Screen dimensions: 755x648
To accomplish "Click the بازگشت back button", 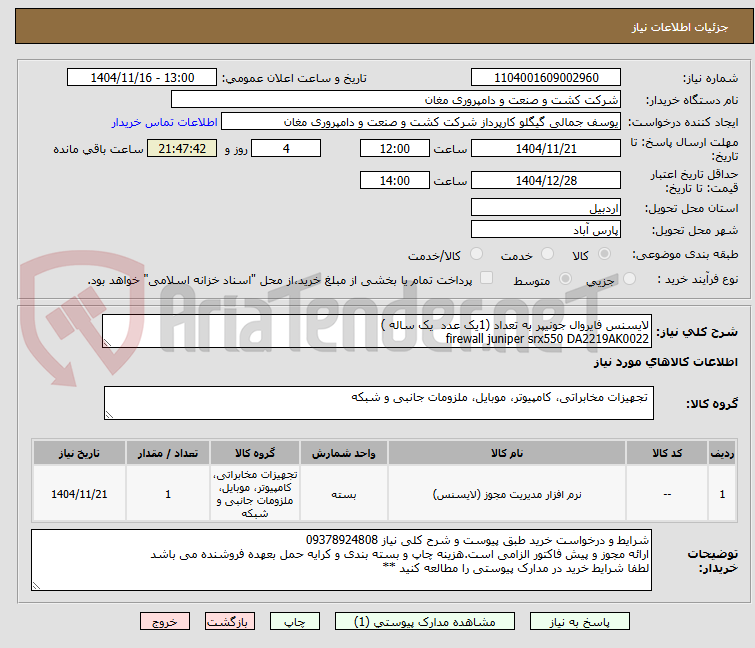I will pyautogui.click(x=230, y=622).
